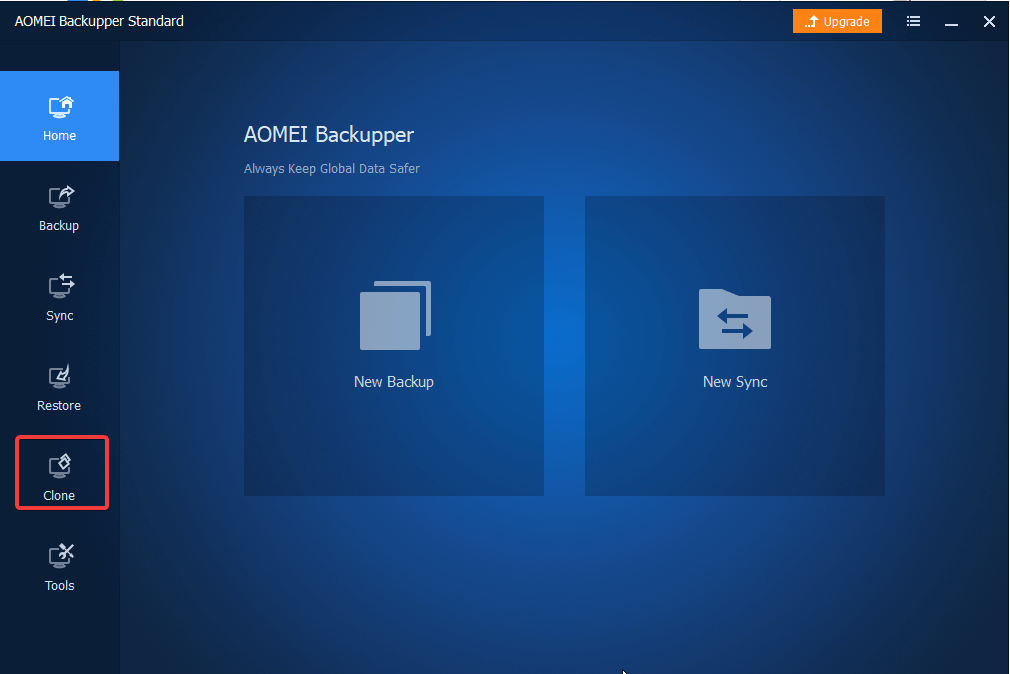Click the Backup icon in the sidebar
The image size is (1010, 674).
[x=59, y=197]
